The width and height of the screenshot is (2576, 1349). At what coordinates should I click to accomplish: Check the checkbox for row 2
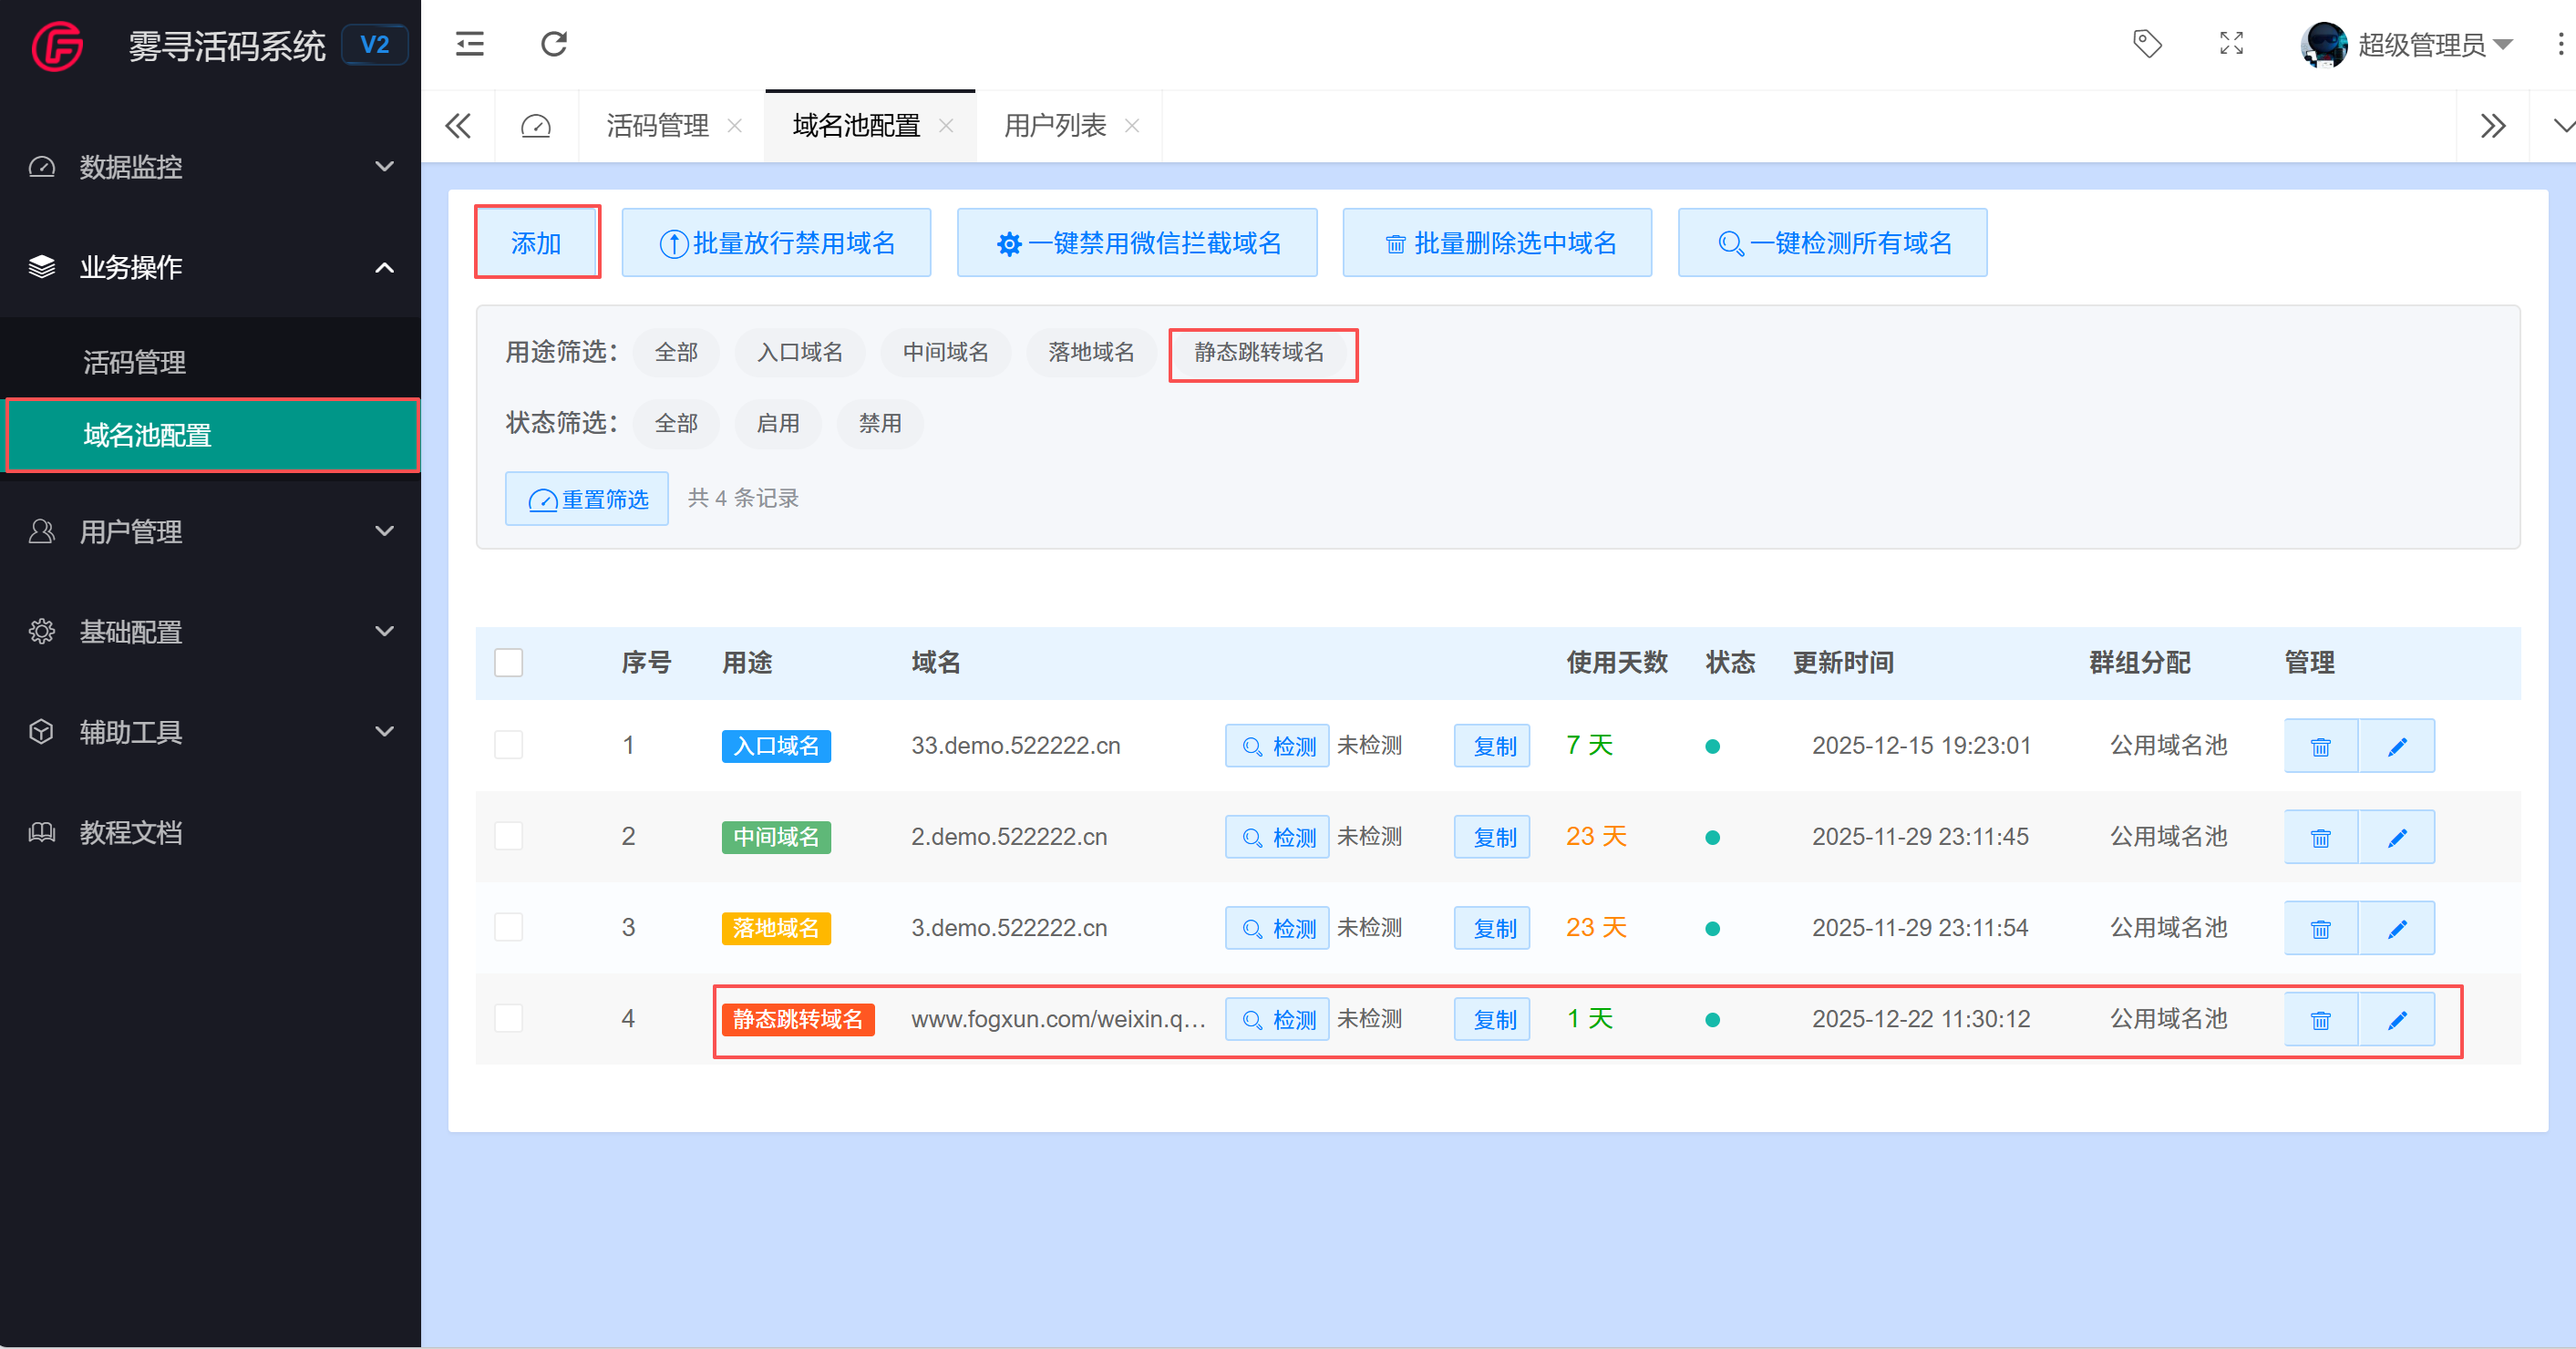coord(509,837)
